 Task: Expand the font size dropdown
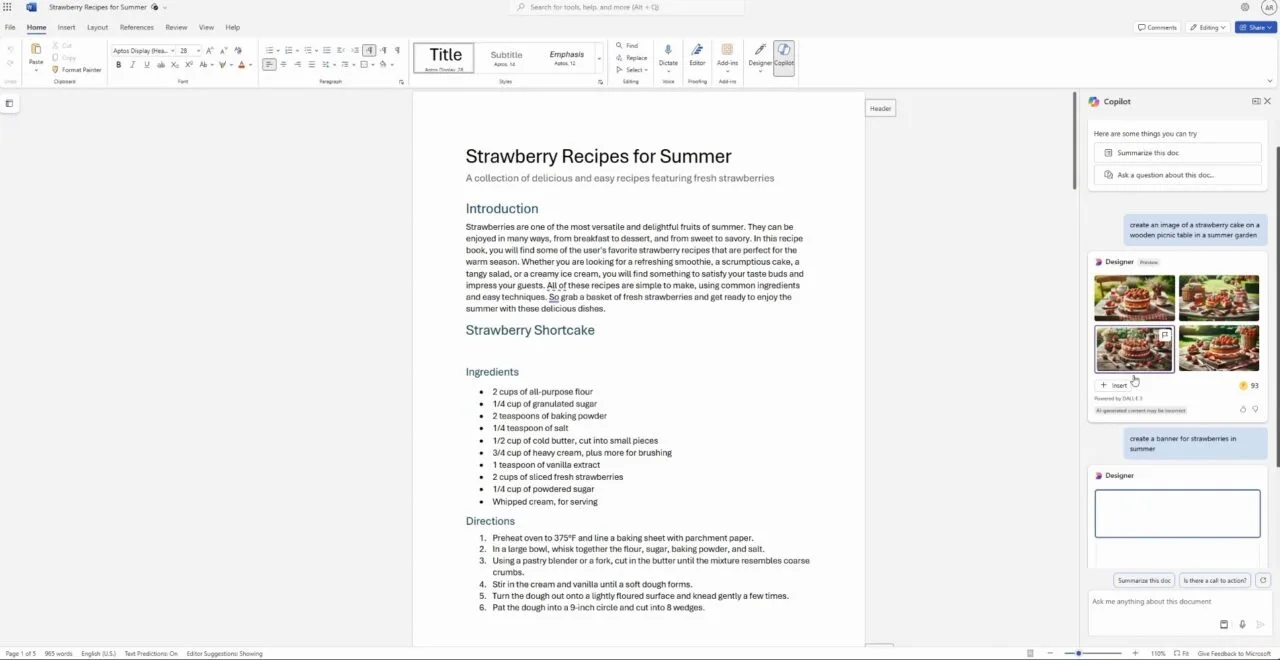tap(200, 51)
